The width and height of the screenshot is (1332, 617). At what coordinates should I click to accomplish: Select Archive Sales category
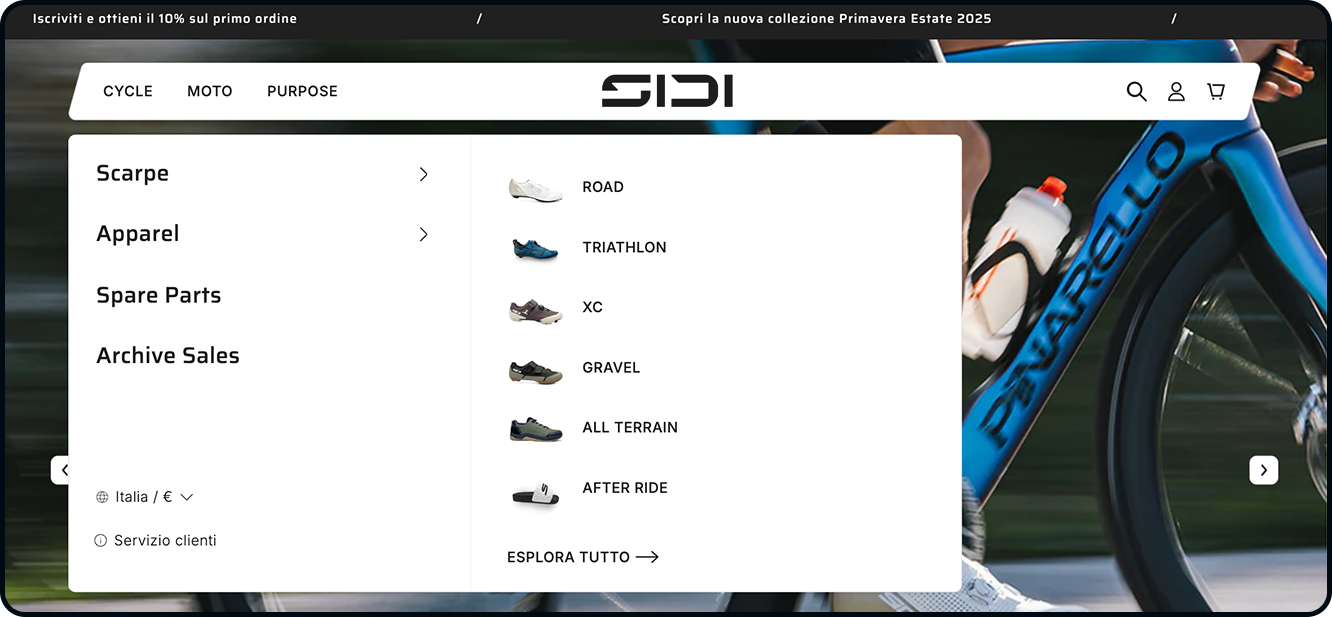[x=168, y=355]
